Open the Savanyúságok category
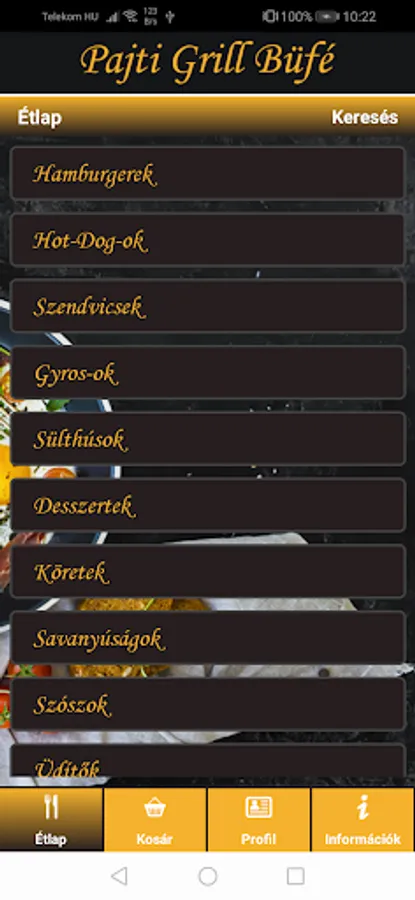The image size is (415, 900). (208, 638)
